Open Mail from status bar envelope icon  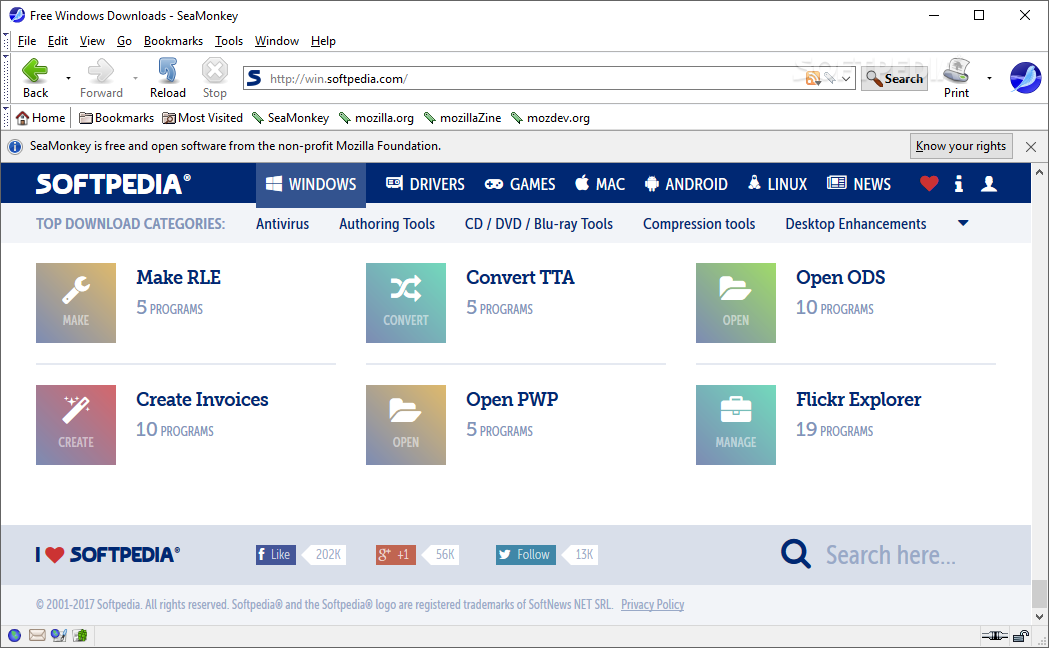(37, 635)
